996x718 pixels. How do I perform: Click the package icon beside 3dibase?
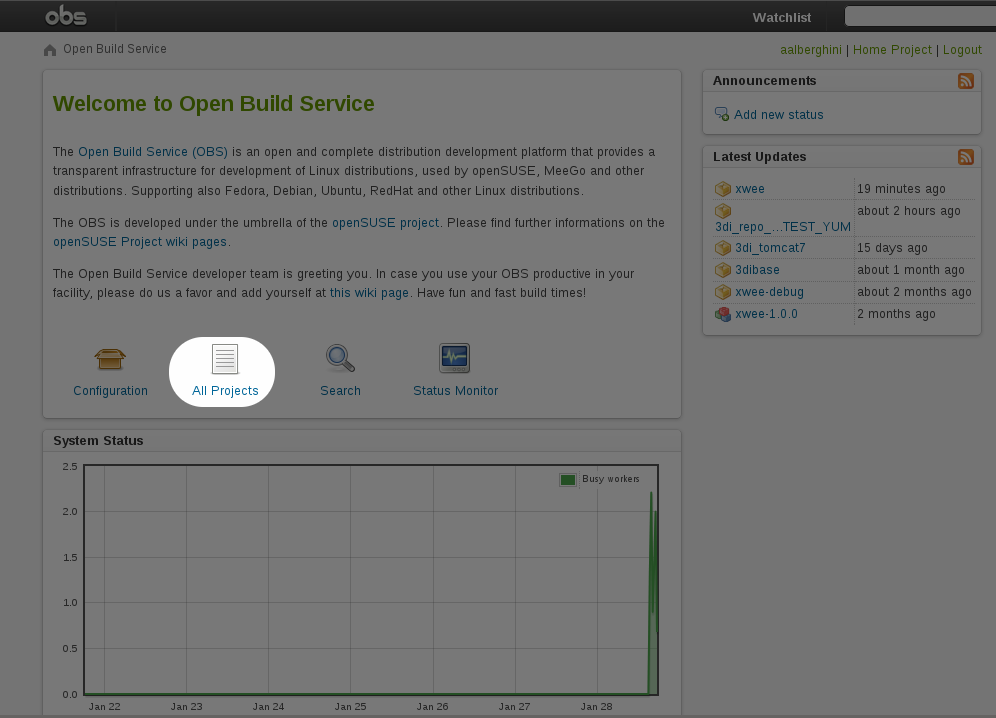coord(723,270)
